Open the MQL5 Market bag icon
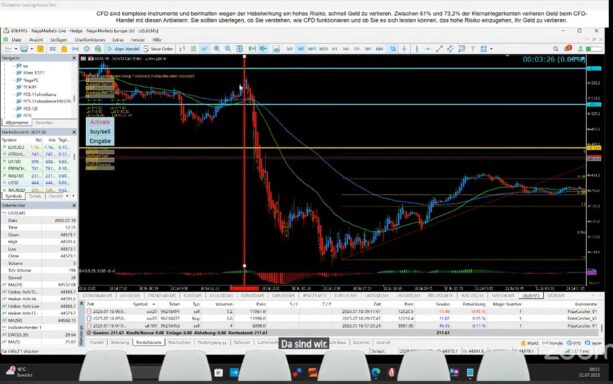 pos(64,49)
